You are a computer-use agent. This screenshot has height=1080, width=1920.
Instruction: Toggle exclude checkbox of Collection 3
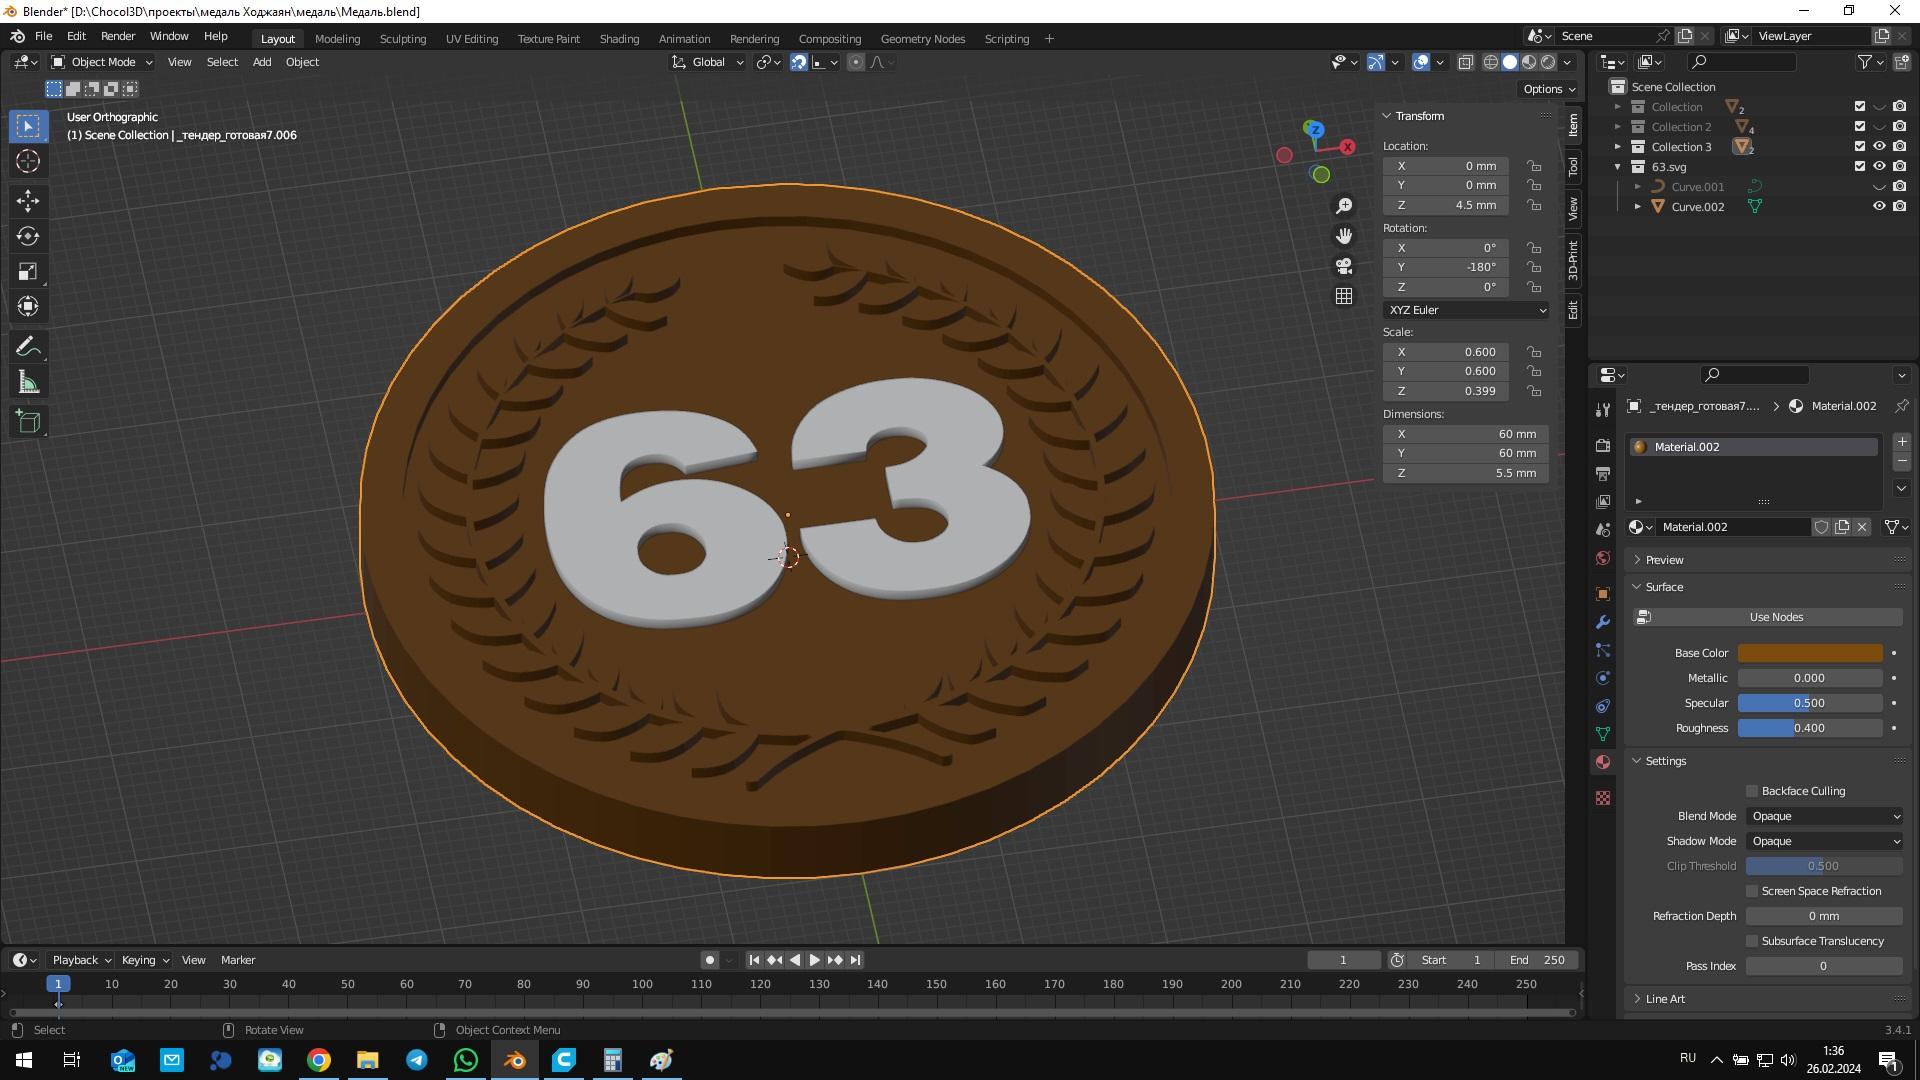point(1860,147)
